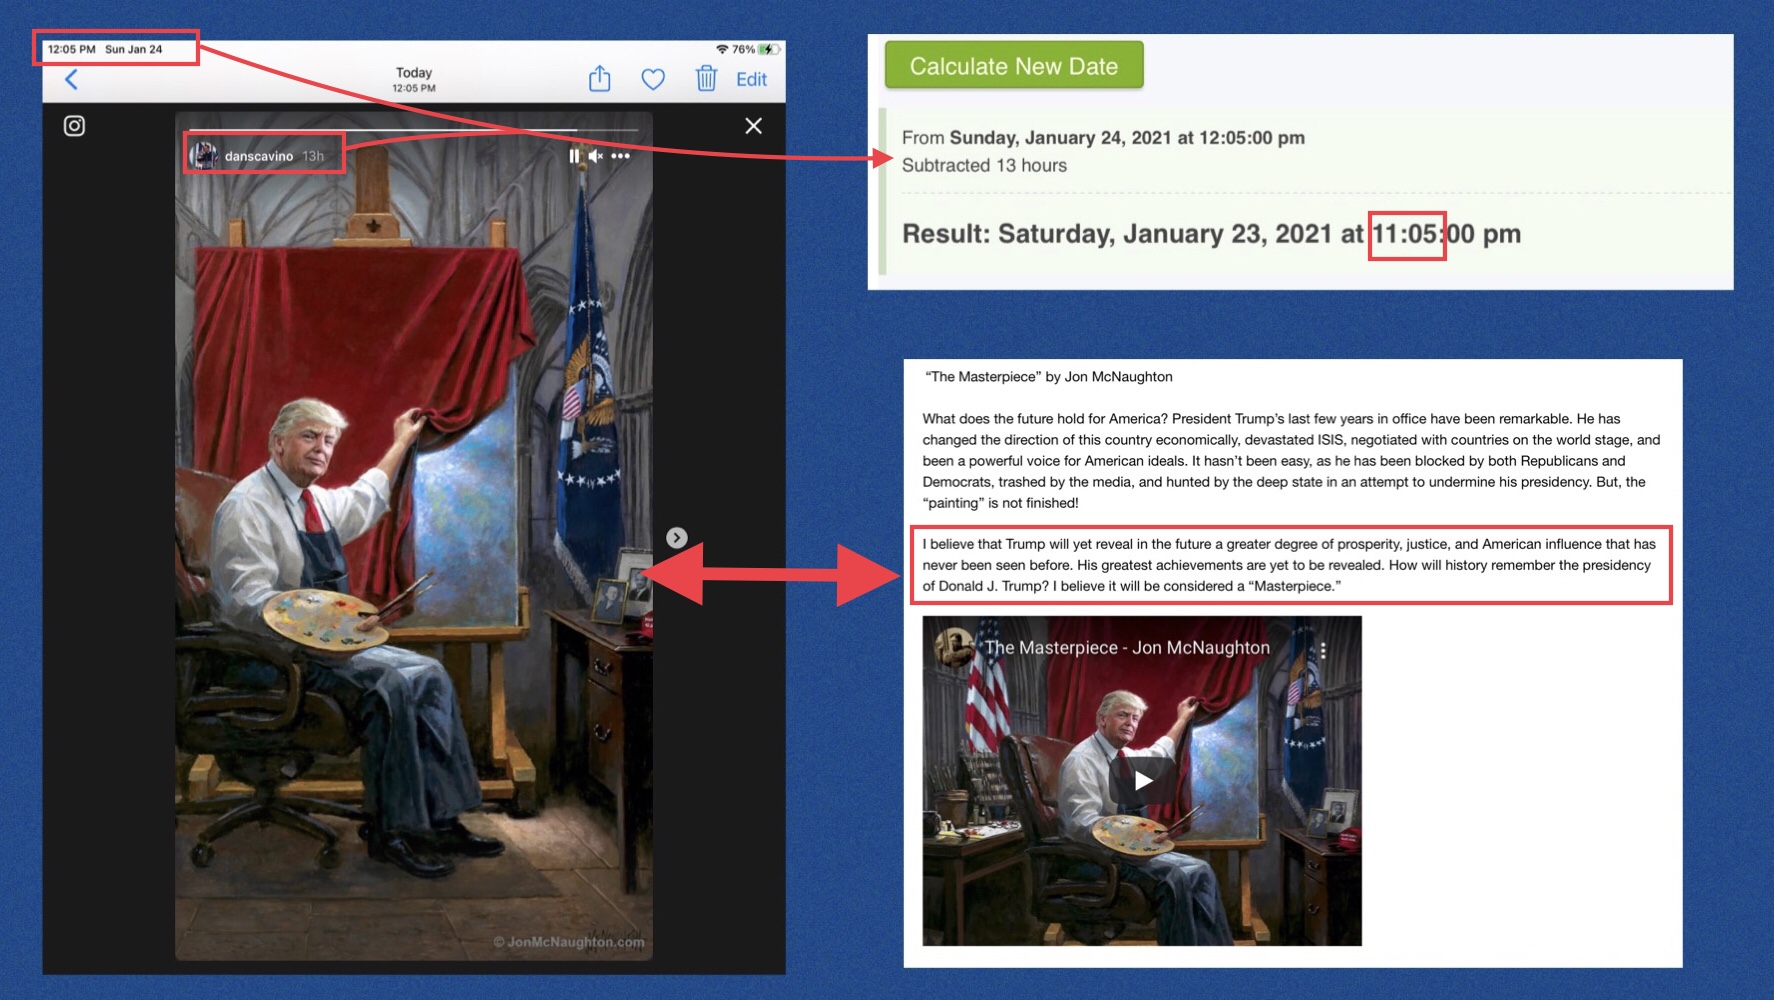Click the YouTube channel avatar on video
Viewport: 1774px width, 1000px height.
pos(954,647)
